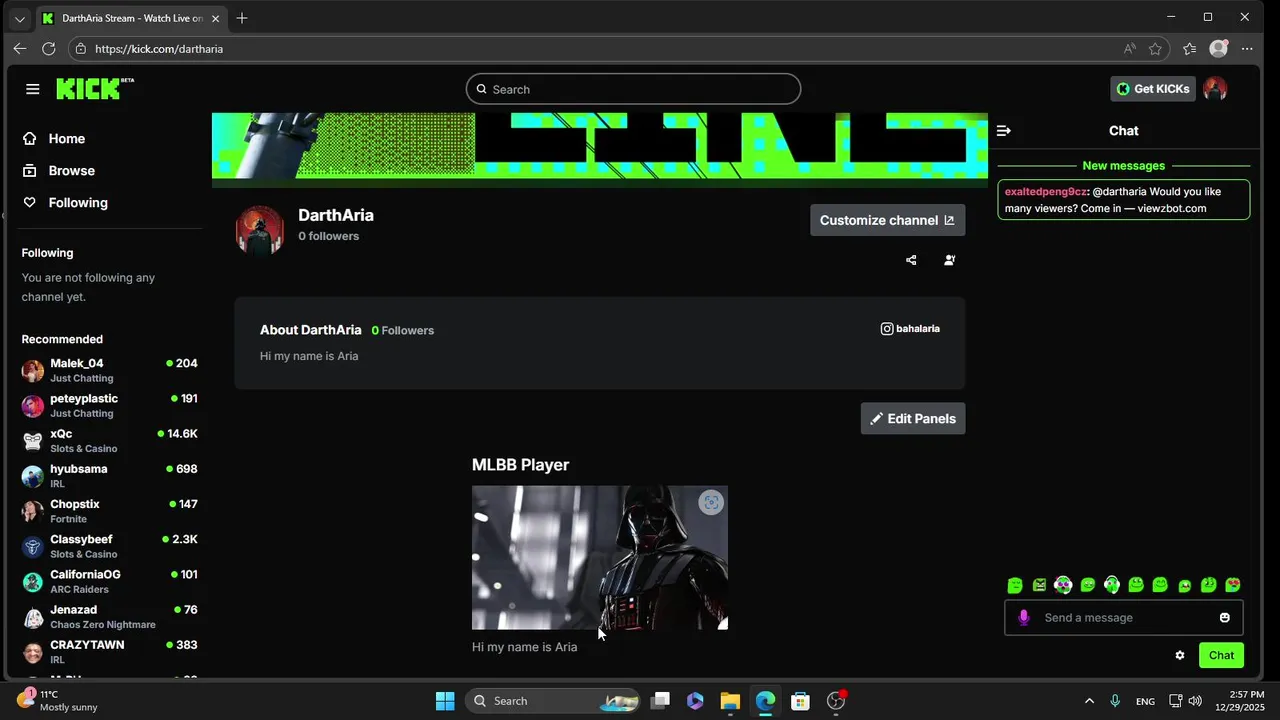Open Microsoft Store from taskbar
Viewport: 1280px width, 720px height.
click(x=800, y=701)
